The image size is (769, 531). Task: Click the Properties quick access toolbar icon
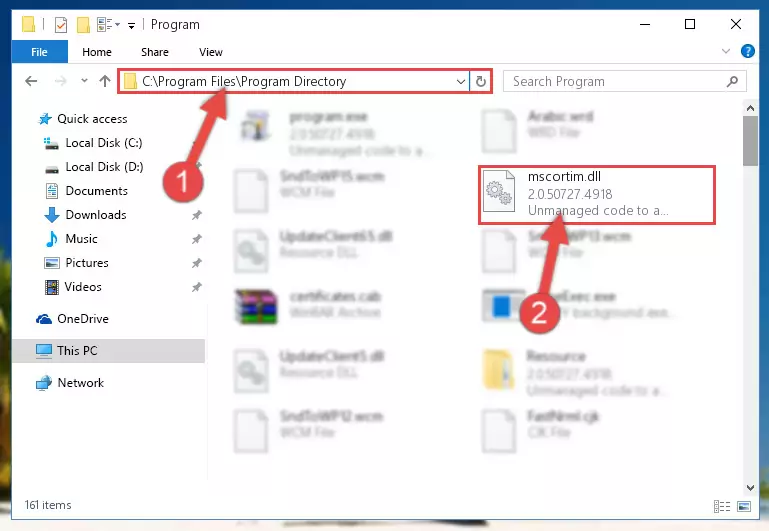pyautogui.click(x=61, y=24)
